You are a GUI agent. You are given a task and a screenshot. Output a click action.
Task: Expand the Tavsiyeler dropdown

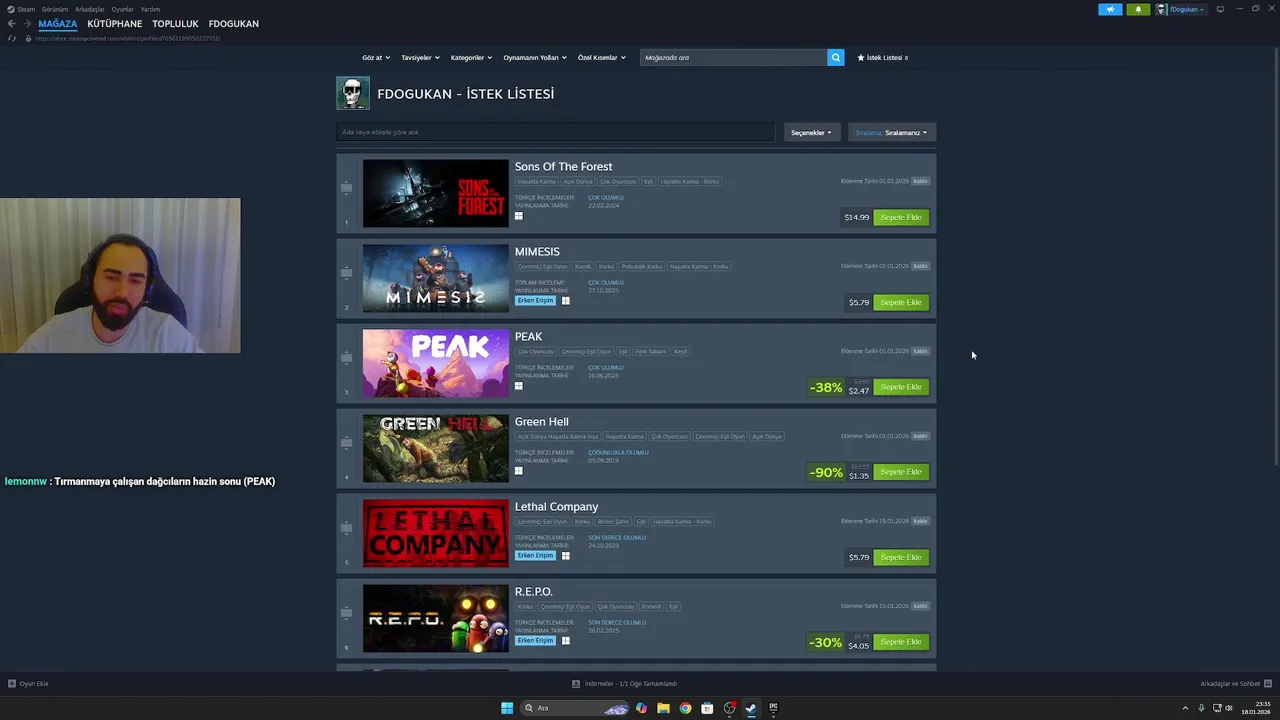(x=420, y=57)
